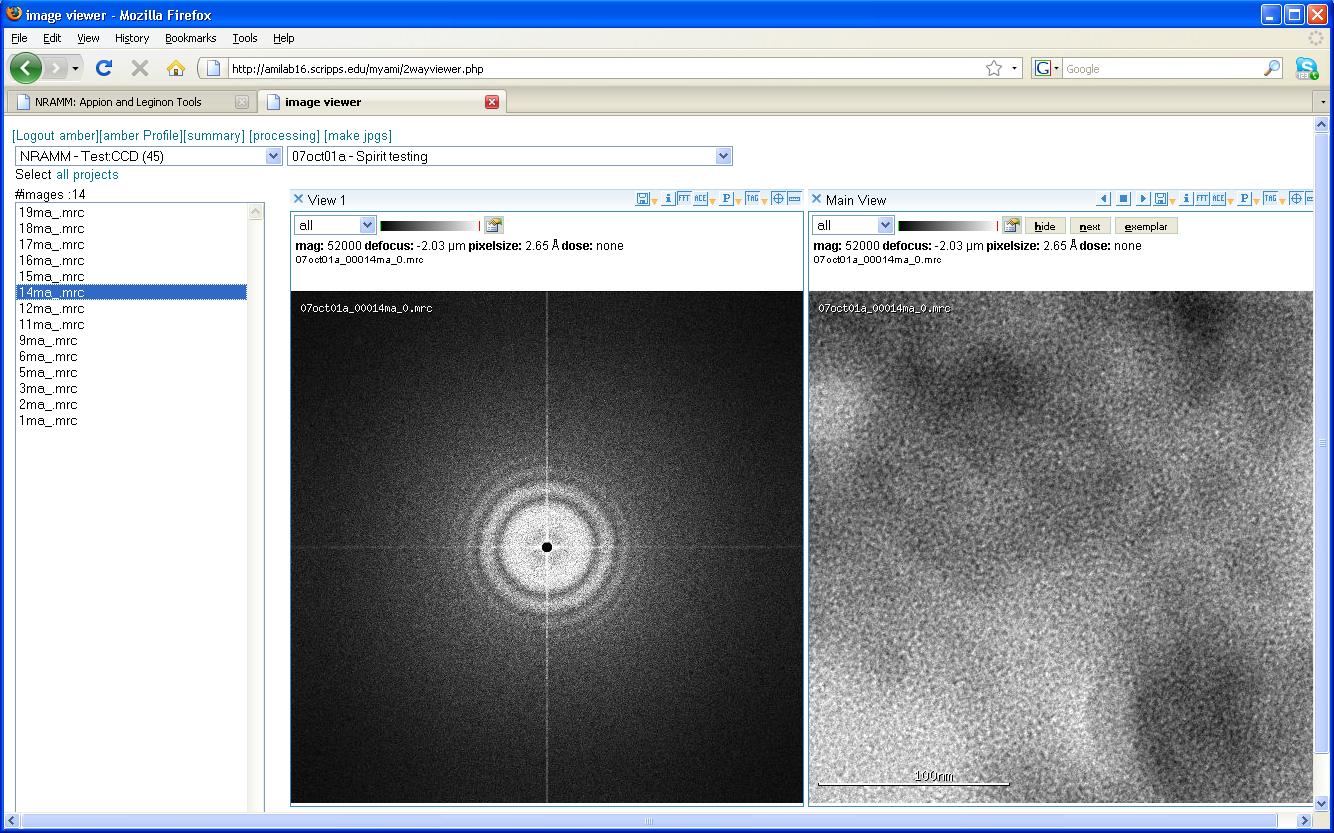Switch to NRAMM: Appion and Leginon Tools tab
This screenshot has height=833, width=1334.
[x=118, y=102]
